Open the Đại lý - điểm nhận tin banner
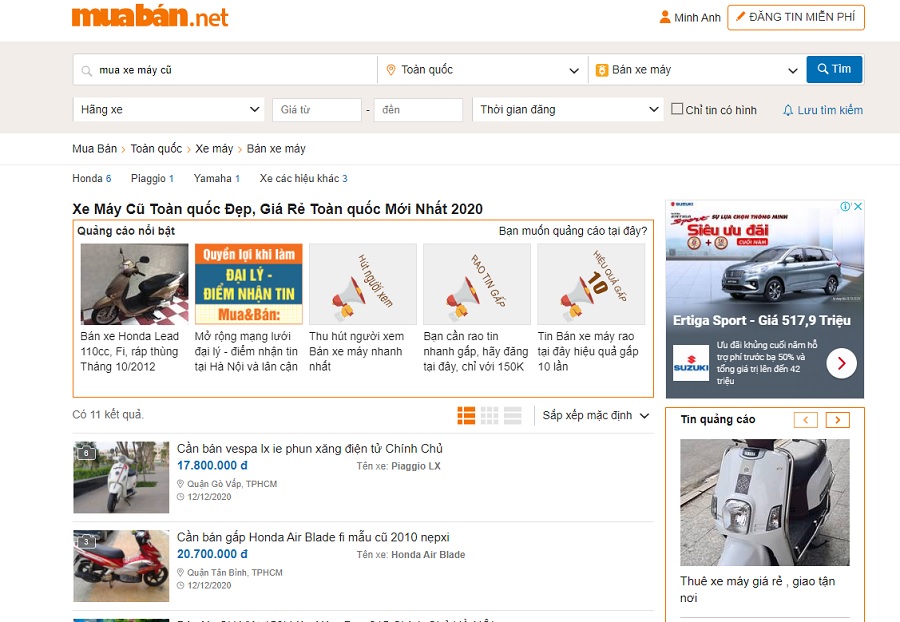 click(x=249, y=284)
